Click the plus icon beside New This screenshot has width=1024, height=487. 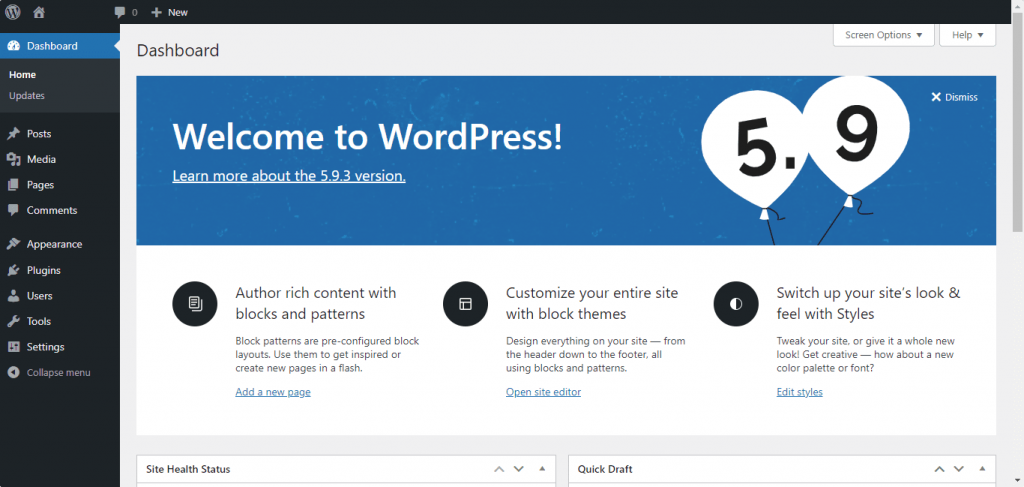(156, 12)
